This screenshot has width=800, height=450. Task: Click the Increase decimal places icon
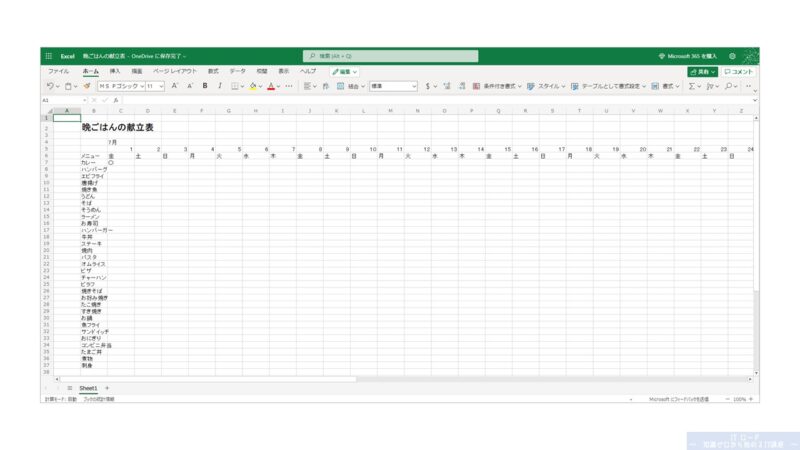(447, 86)
